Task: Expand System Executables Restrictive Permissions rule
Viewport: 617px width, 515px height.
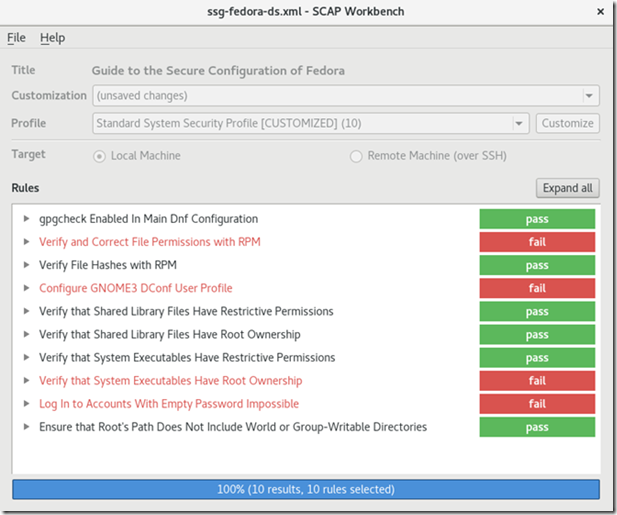Action: point(26,358)
